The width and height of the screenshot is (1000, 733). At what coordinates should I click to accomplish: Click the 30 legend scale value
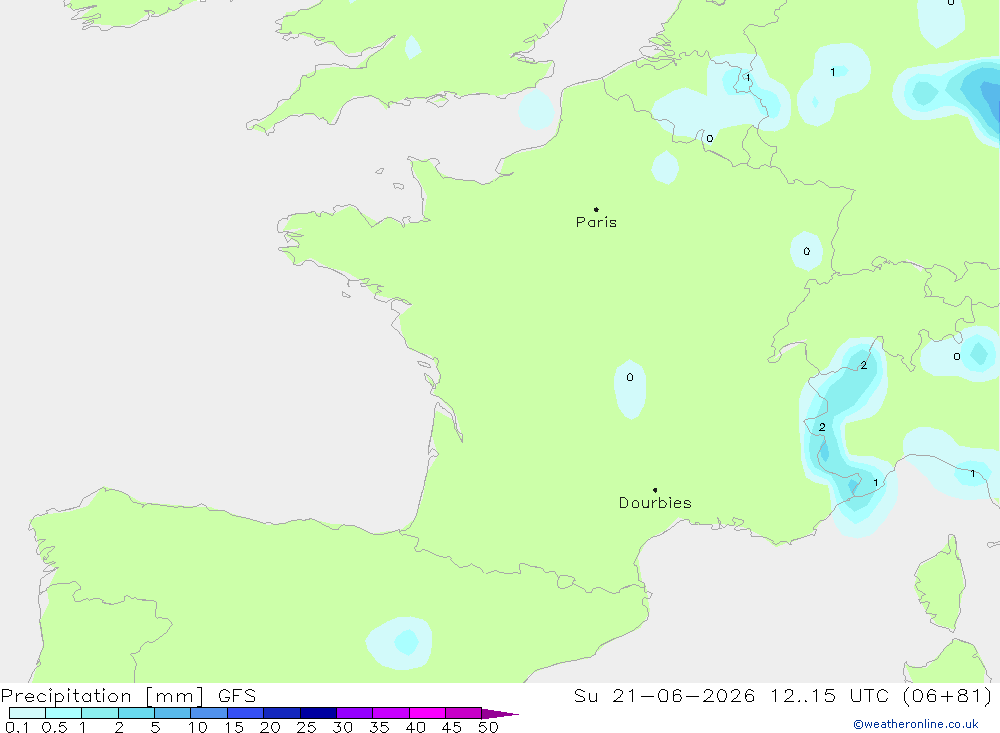tap(343, 727)
